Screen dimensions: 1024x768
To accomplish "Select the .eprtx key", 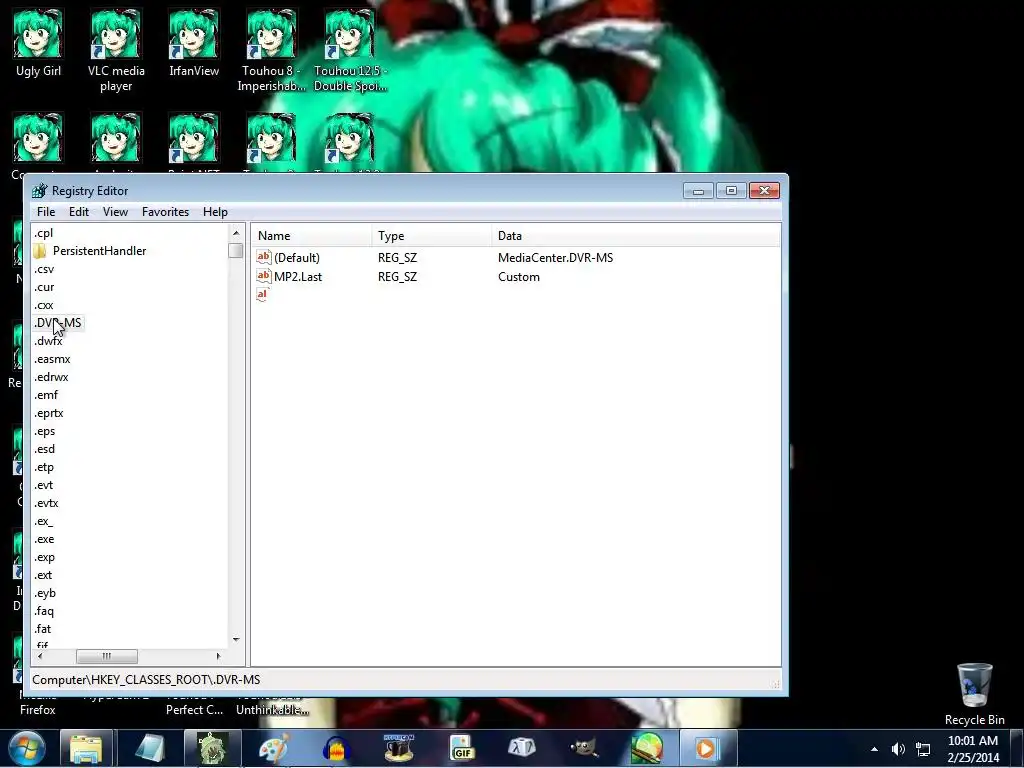I will tap(48, 413).
